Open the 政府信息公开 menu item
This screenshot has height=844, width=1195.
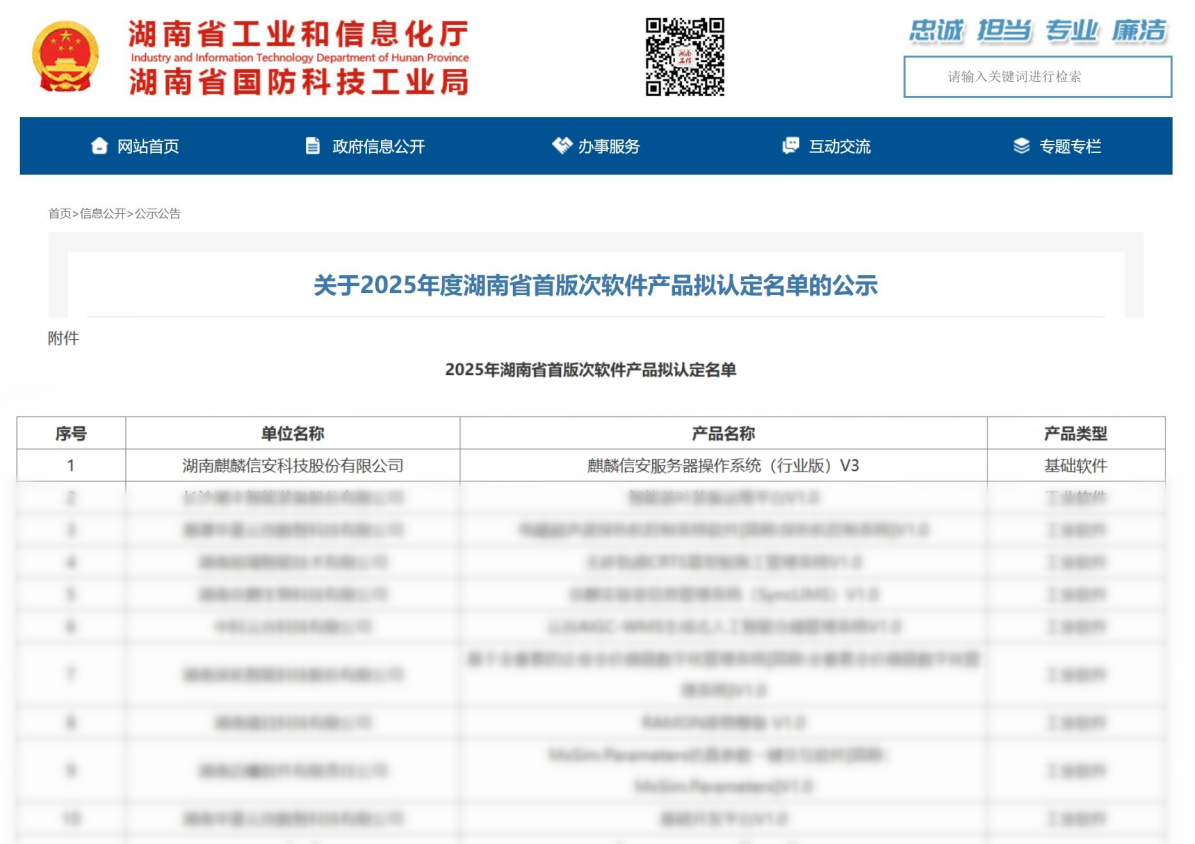(378, 147)
